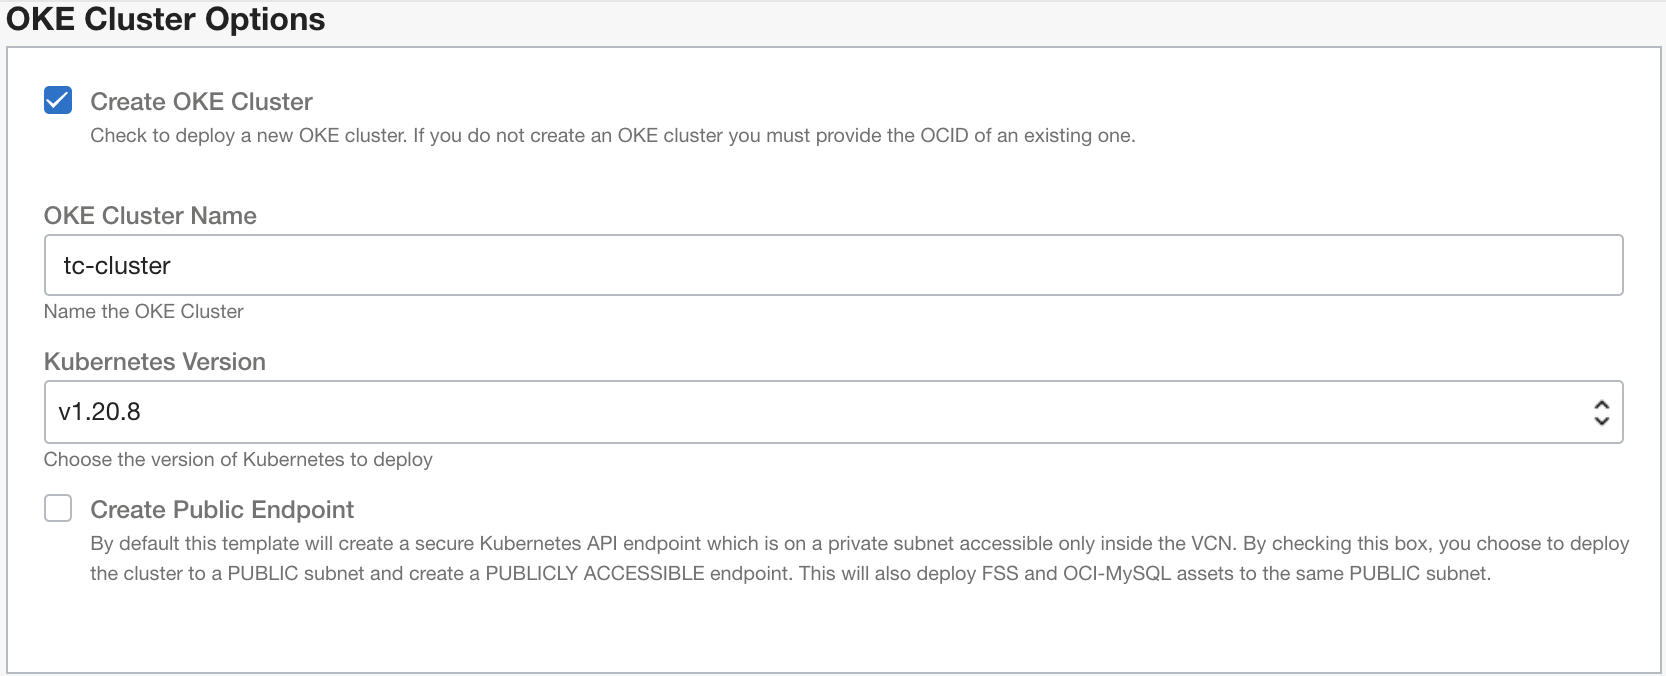1666x676 pixels.
Task: Click the tc-cluster text inside the name field
Action: 117,266
